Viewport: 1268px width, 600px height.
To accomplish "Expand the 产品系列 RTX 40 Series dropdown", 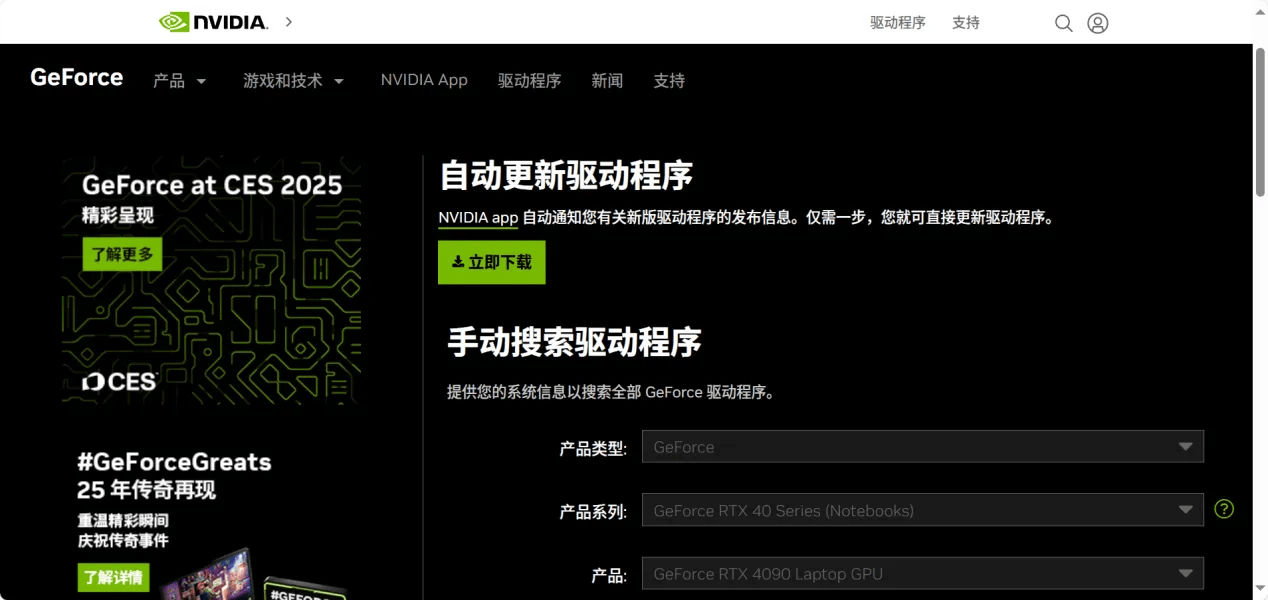I will [x=920, y=510].
